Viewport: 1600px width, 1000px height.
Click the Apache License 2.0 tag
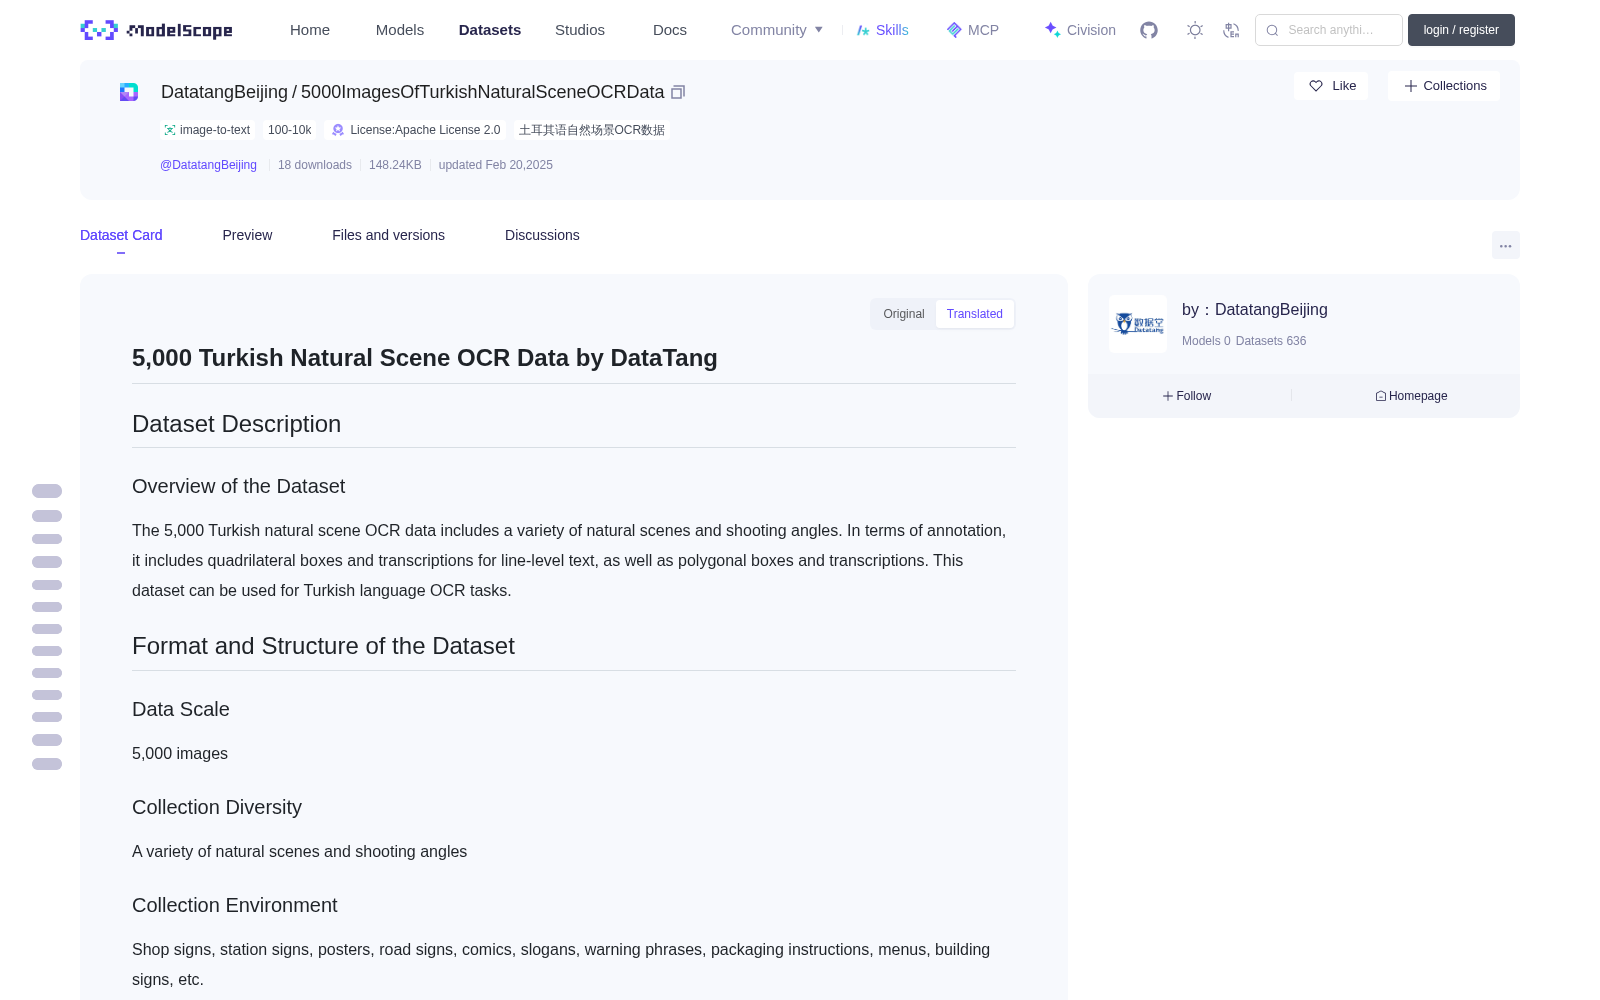[x=416, y=130]
